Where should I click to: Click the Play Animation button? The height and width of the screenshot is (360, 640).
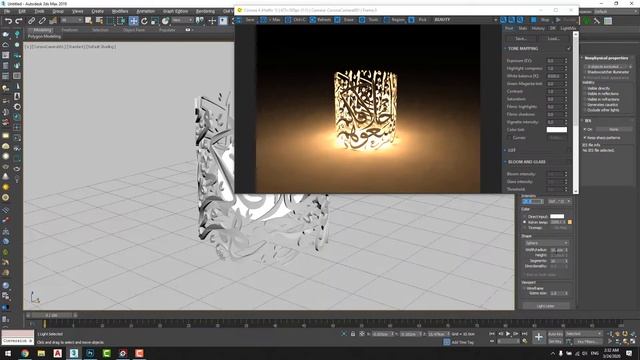coord(508,334)
